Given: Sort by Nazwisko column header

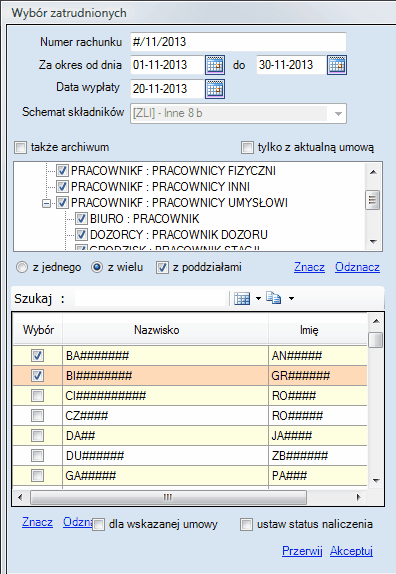Looking at the screenshot, I should (x=165, y=330).
